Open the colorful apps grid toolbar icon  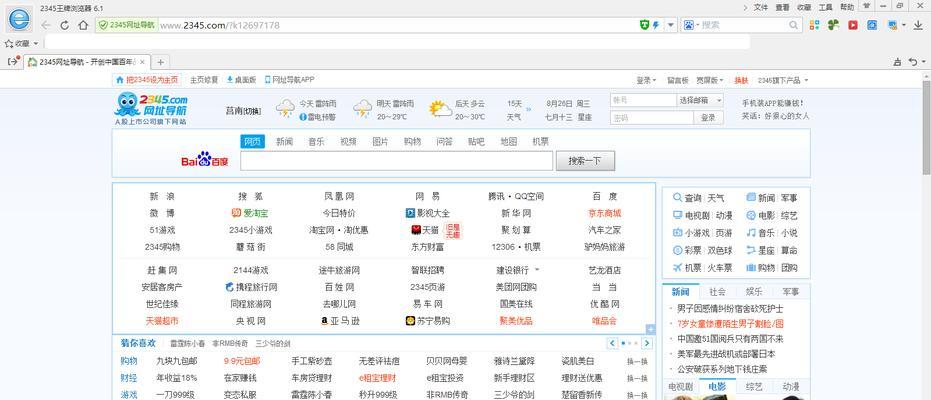[815, 25]
